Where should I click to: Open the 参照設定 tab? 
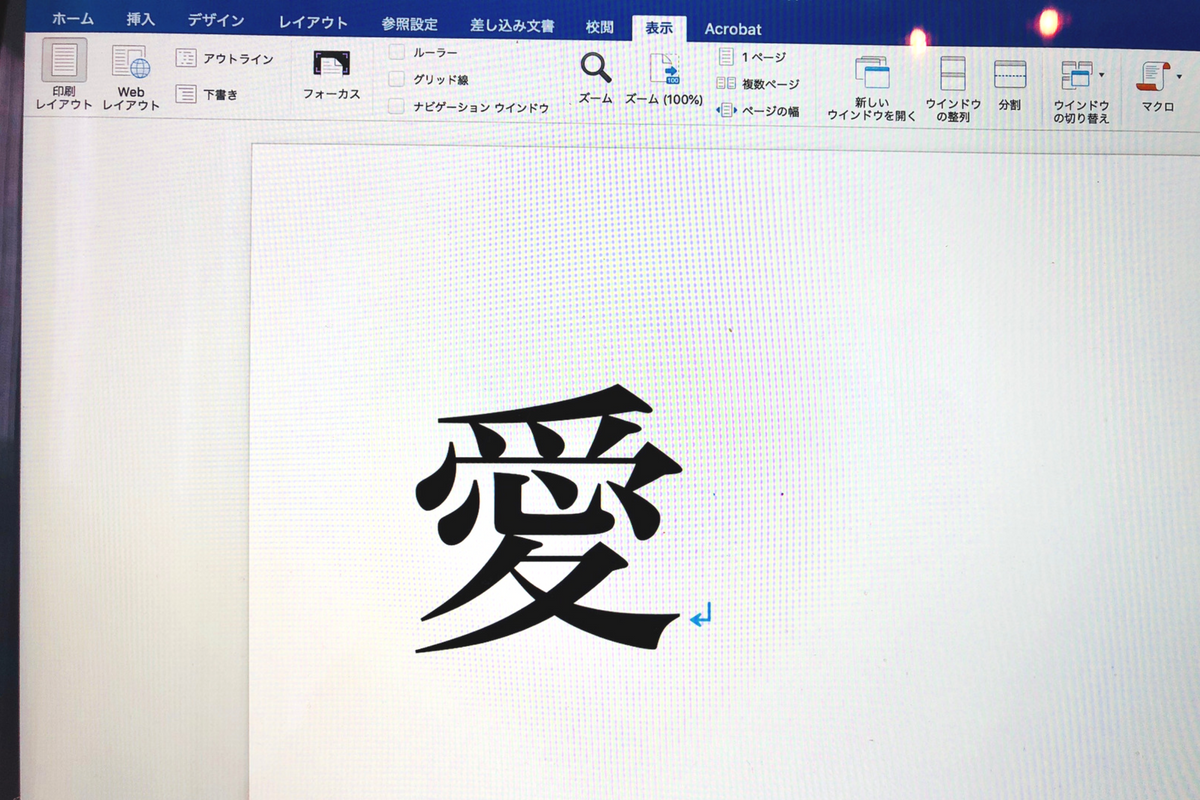click(409, 25)
